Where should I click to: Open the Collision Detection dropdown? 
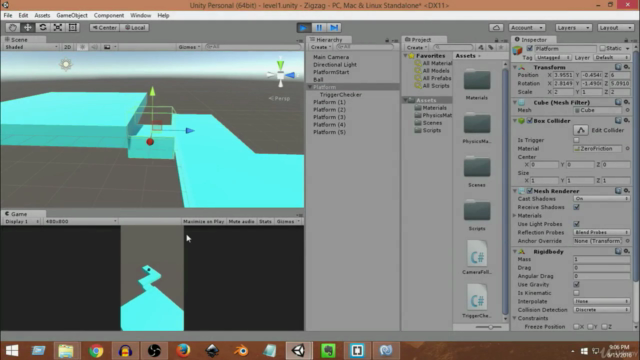[601, 310]
